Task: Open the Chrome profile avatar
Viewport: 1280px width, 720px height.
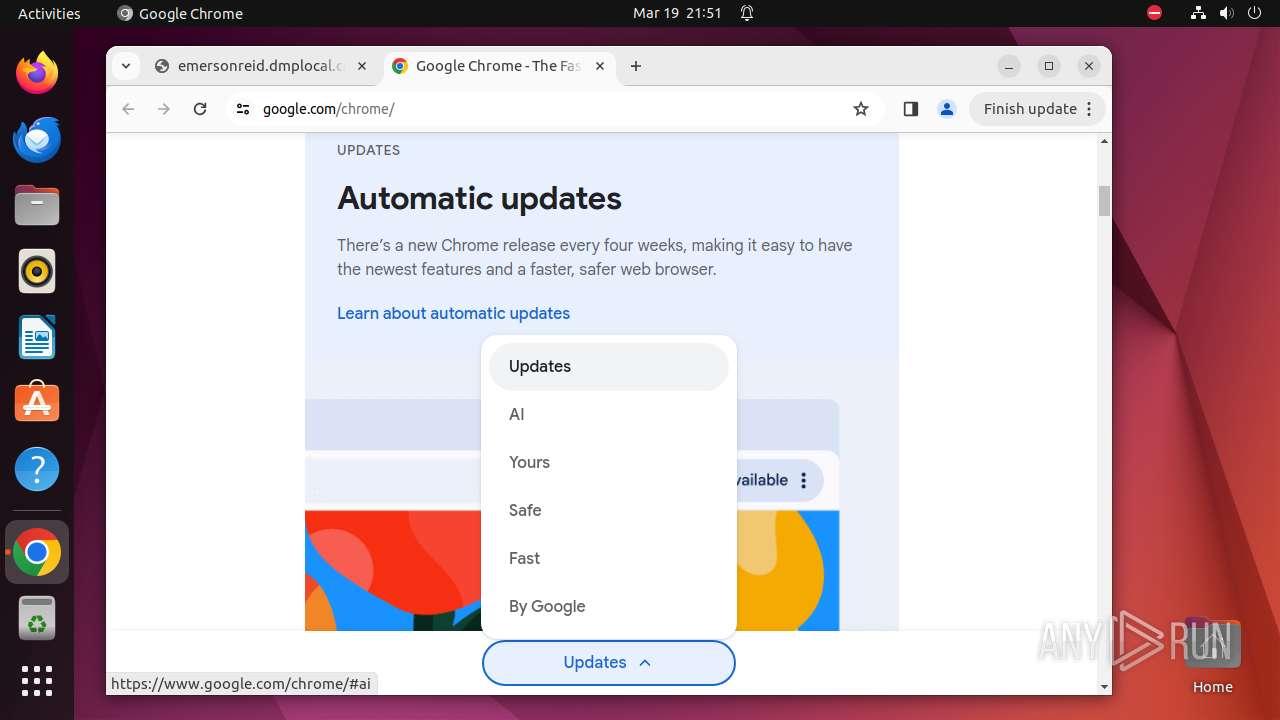Action: tap(947, 109)
